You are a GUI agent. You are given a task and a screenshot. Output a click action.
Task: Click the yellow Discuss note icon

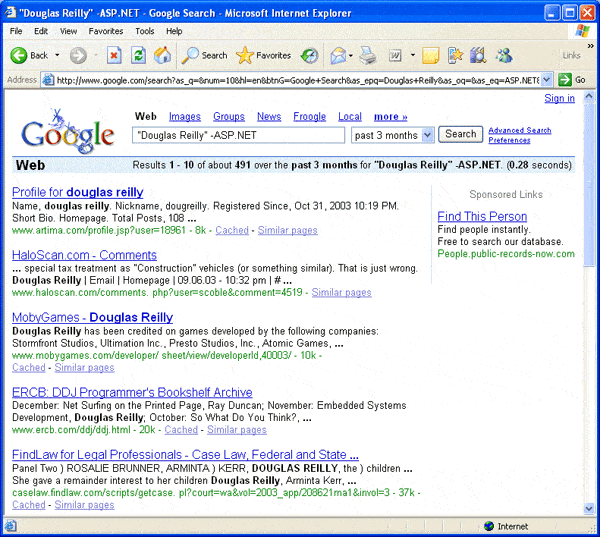tap(430, 56)
